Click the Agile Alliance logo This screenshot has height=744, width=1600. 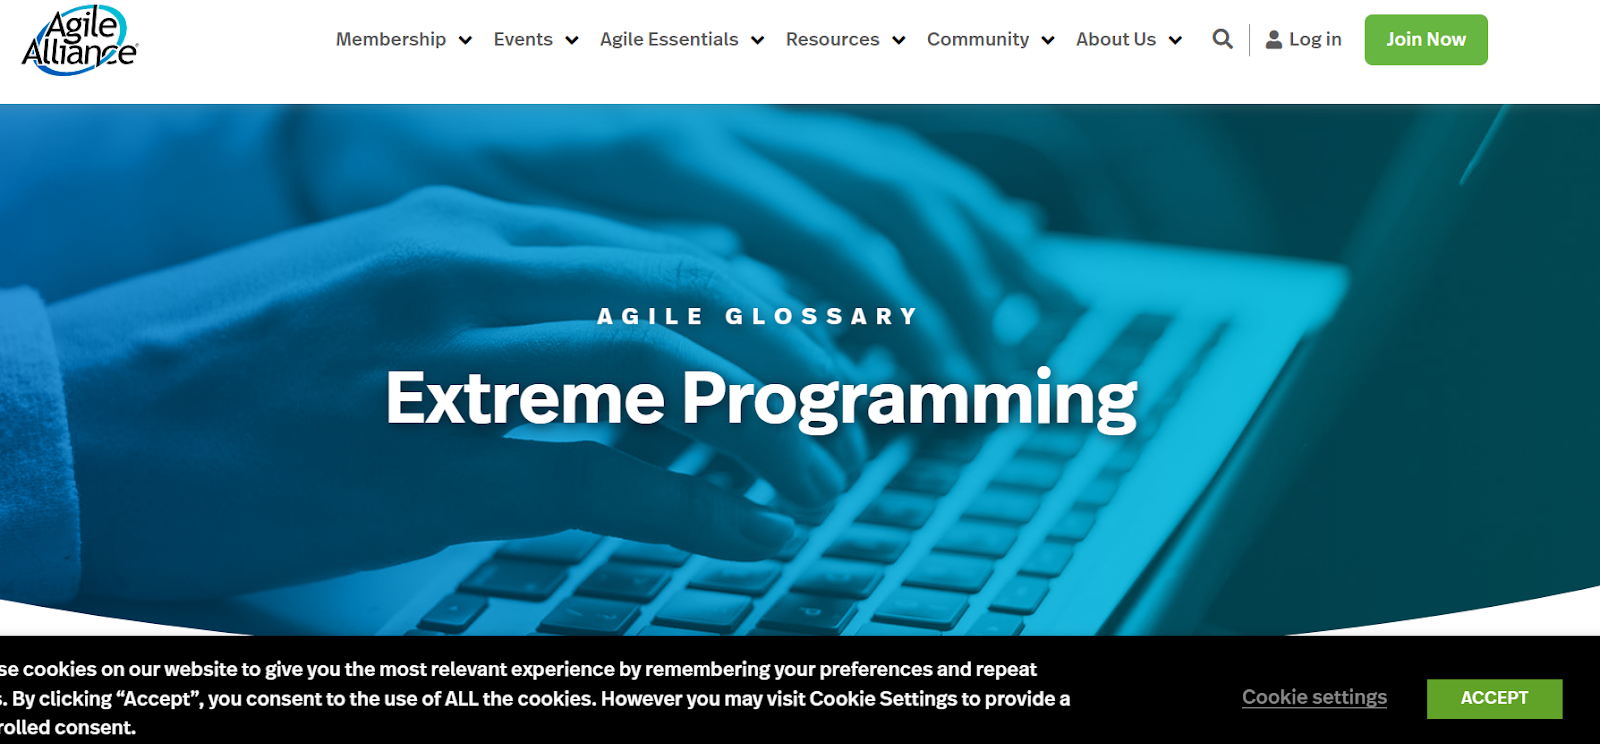[x=80, y=40]
